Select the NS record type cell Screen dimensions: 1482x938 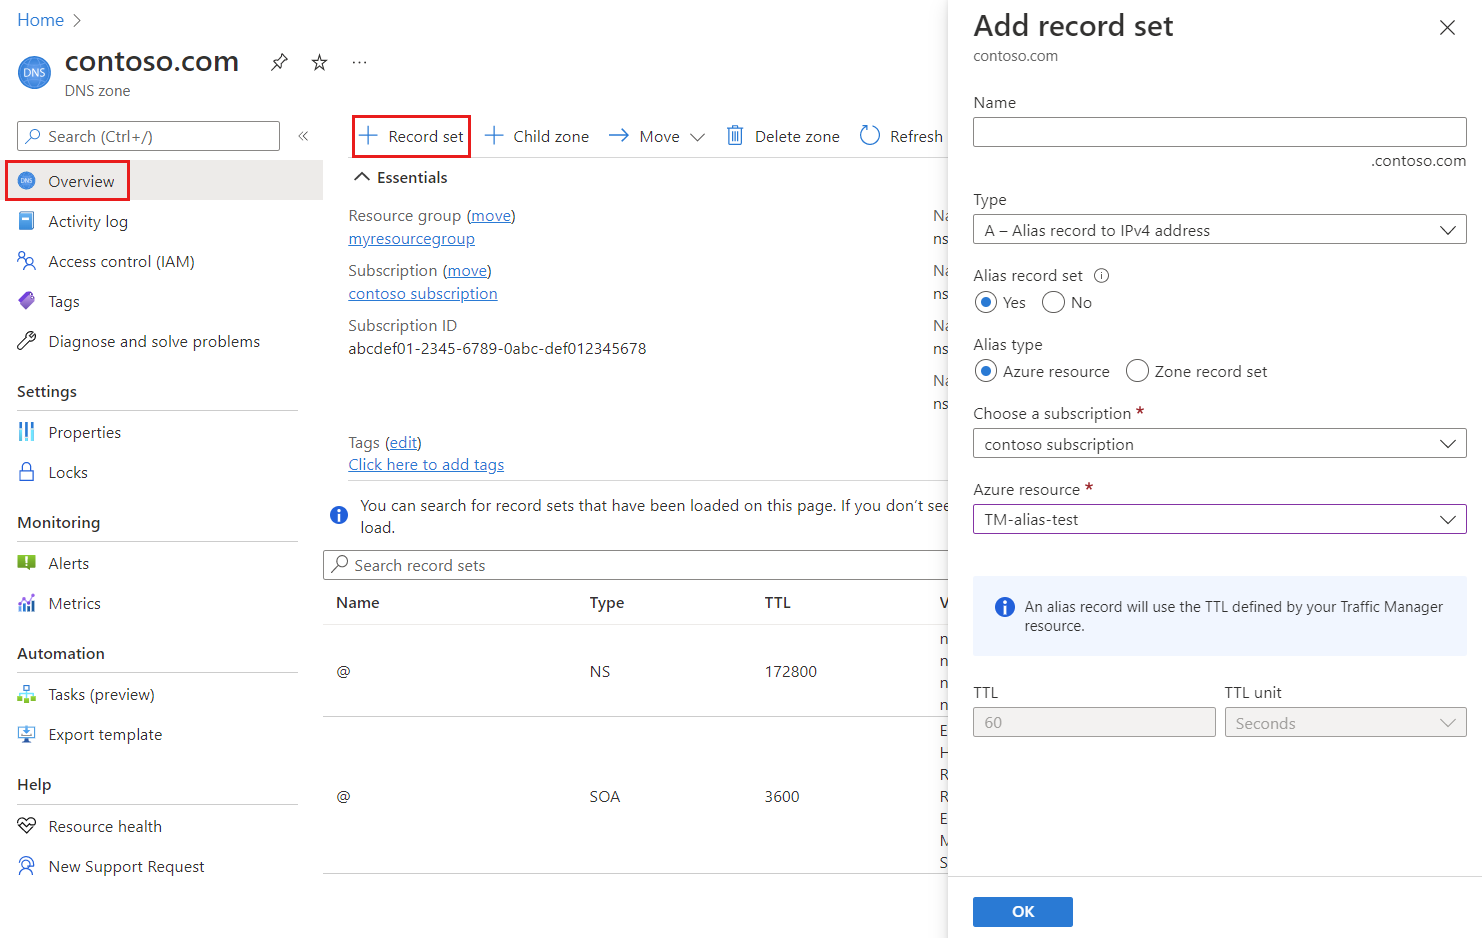600,671
